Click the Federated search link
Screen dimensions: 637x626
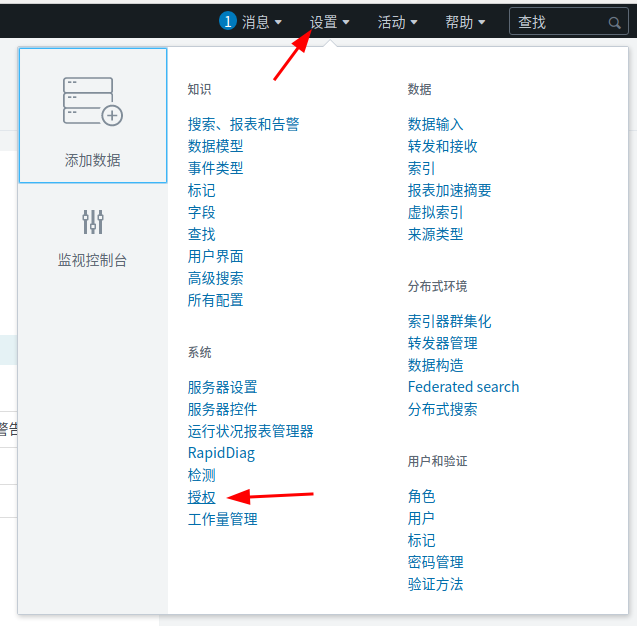pyautogui.click(x=463, y=387)
